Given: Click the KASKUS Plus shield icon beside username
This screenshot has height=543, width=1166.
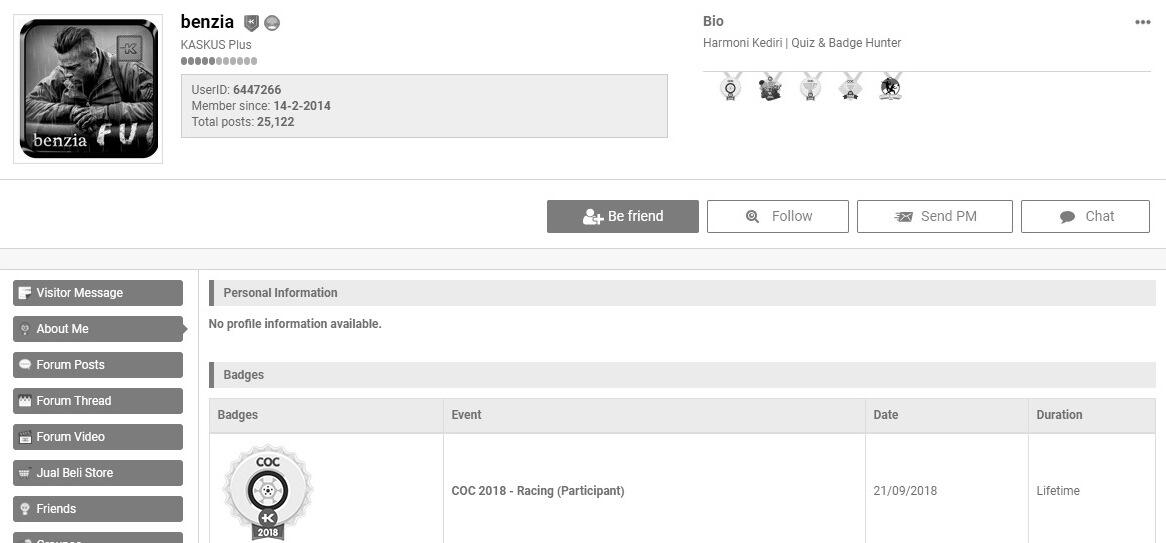Looking at the screenshot, I should [x=252, y=23].
